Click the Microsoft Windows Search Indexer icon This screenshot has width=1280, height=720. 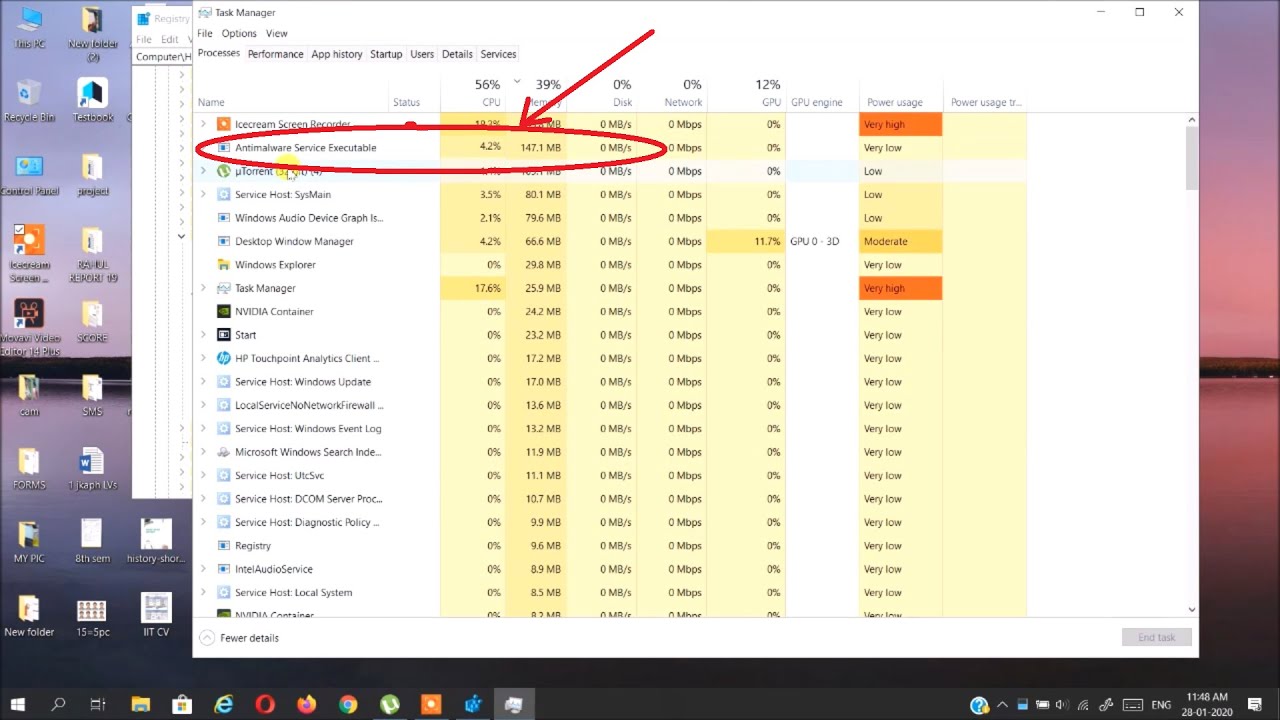point(224,452)
